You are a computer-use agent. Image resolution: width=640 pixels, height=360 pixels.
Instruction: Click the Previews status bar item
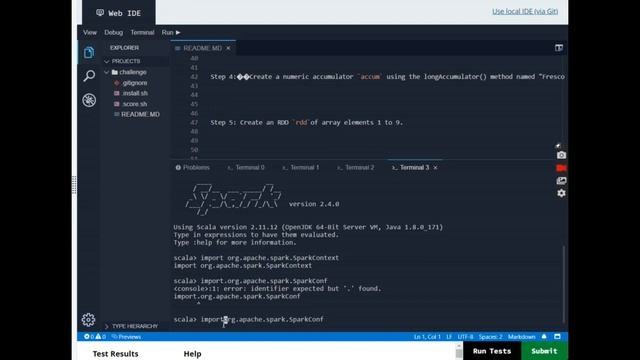click(x=127, y=337)
